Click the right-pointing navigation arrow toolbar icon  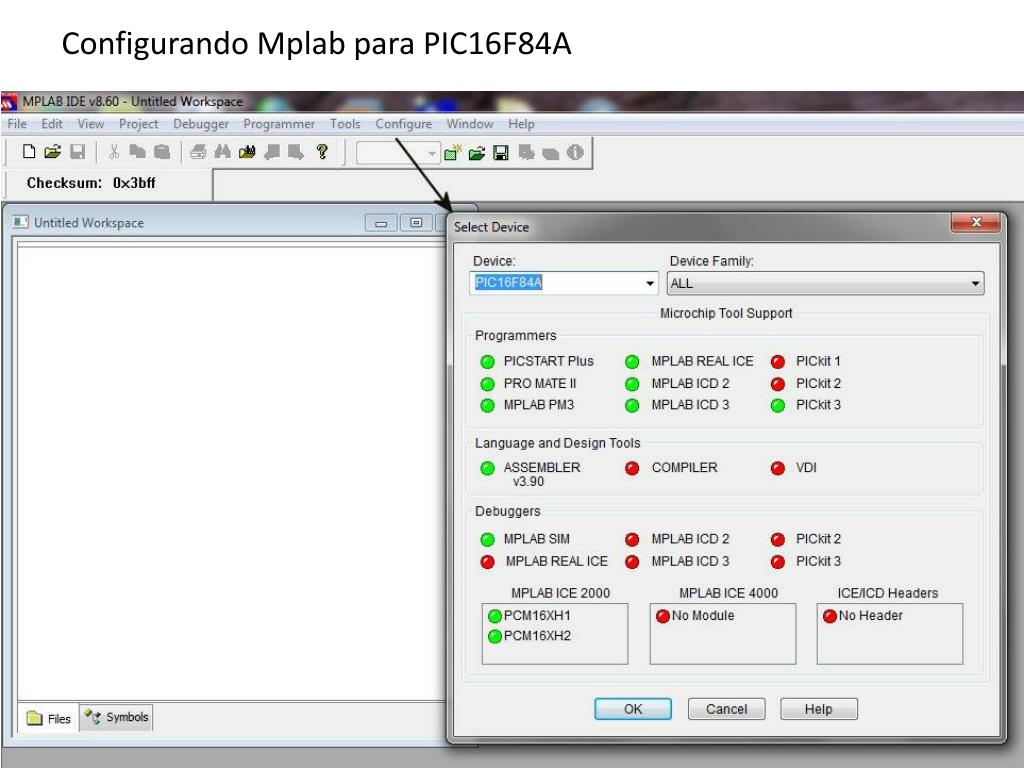point(296,152)
